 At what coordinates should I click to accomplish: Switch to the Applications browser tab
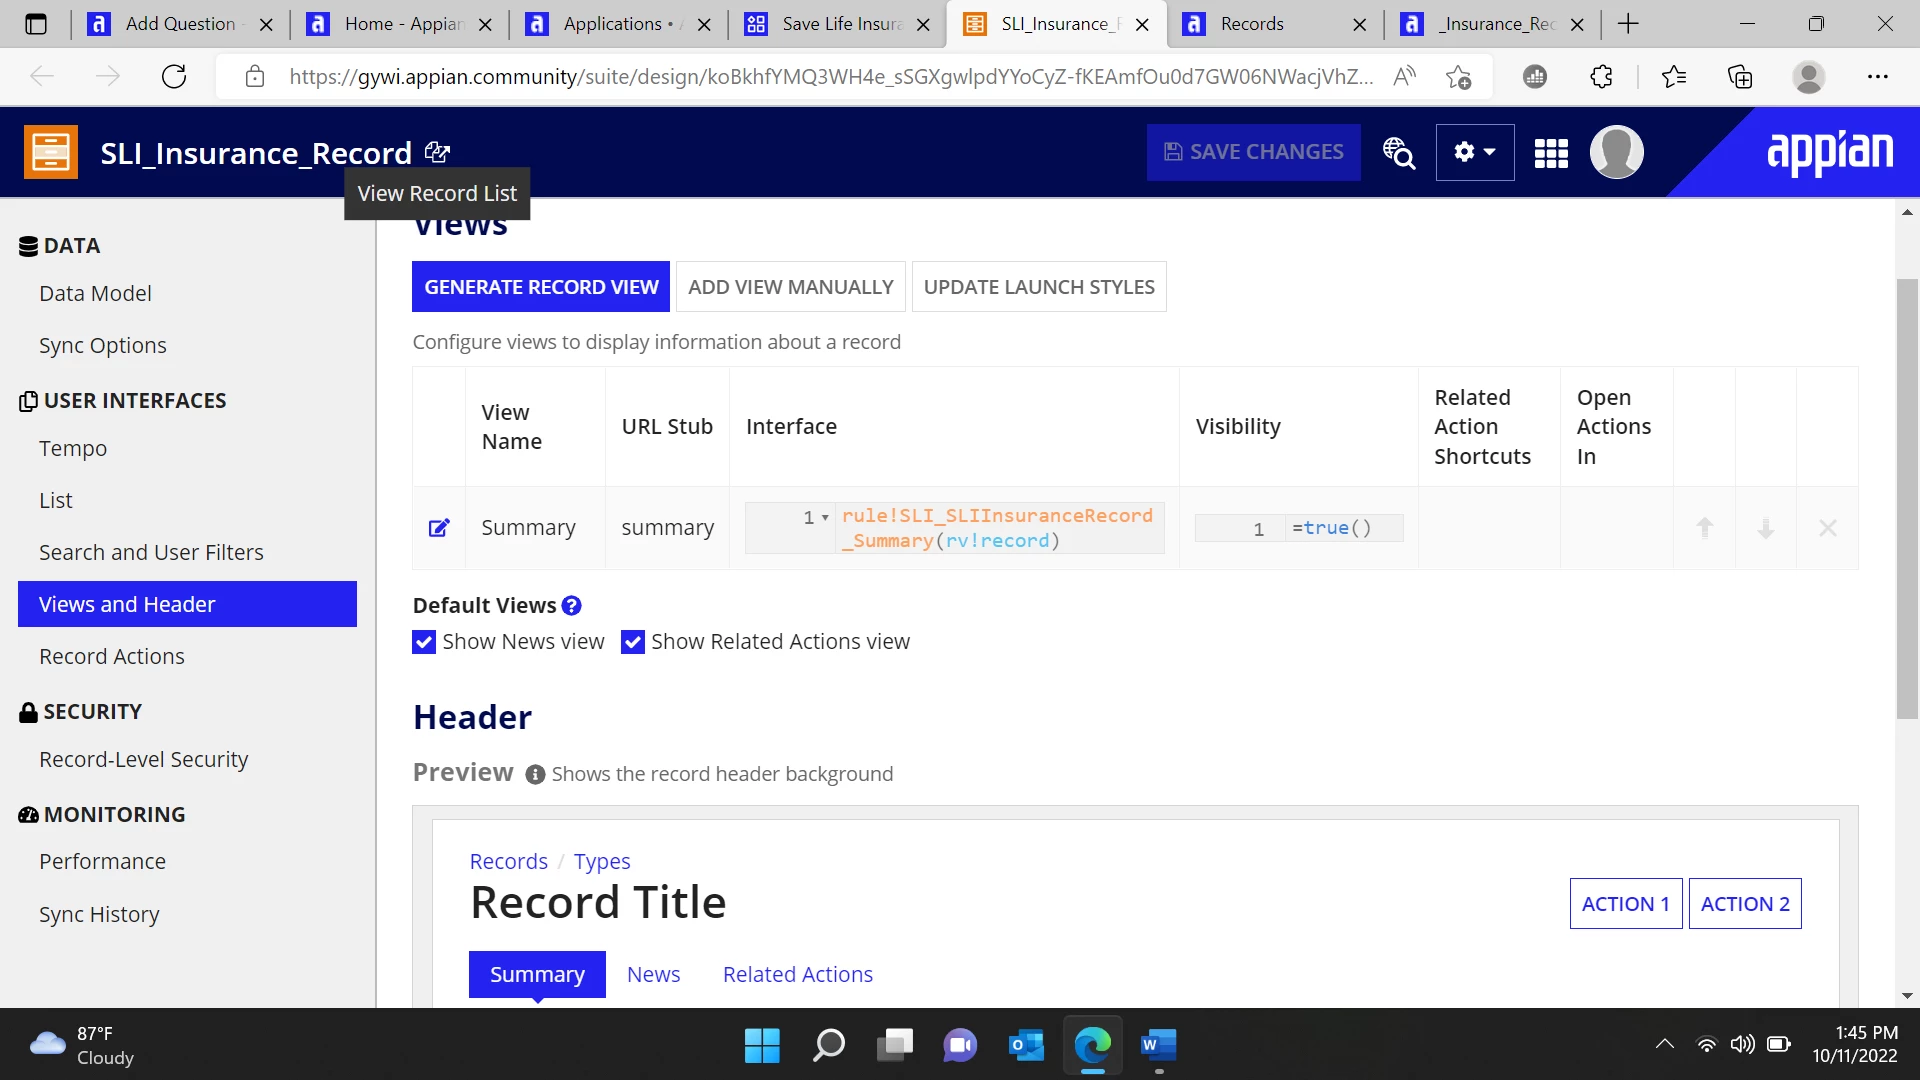pyautogui.click(x=620, y=24)
